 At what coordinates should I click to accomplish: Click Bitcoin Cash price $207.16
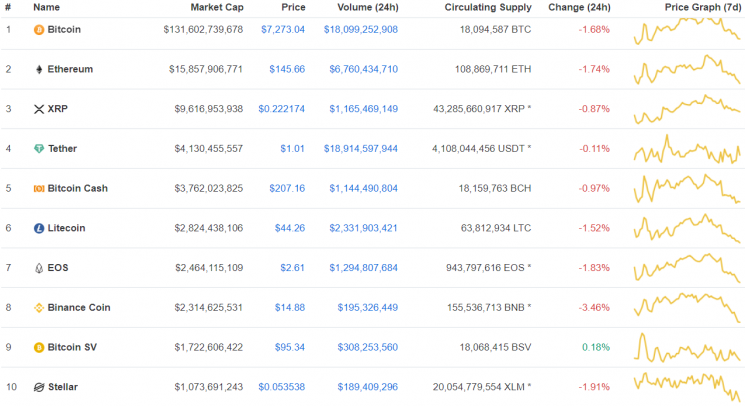pyautogui.click(x=287, y=189)
